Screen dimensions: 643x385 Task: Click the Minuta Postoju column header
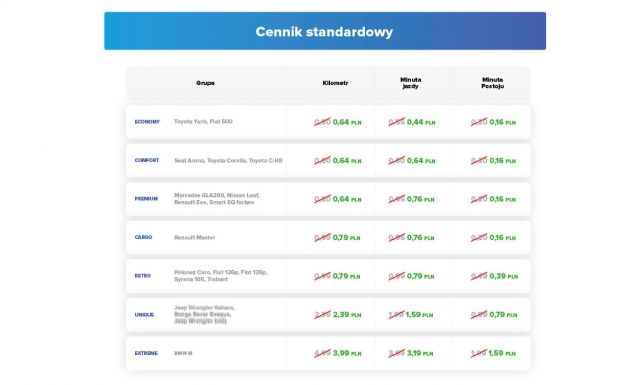coord(493,83)
